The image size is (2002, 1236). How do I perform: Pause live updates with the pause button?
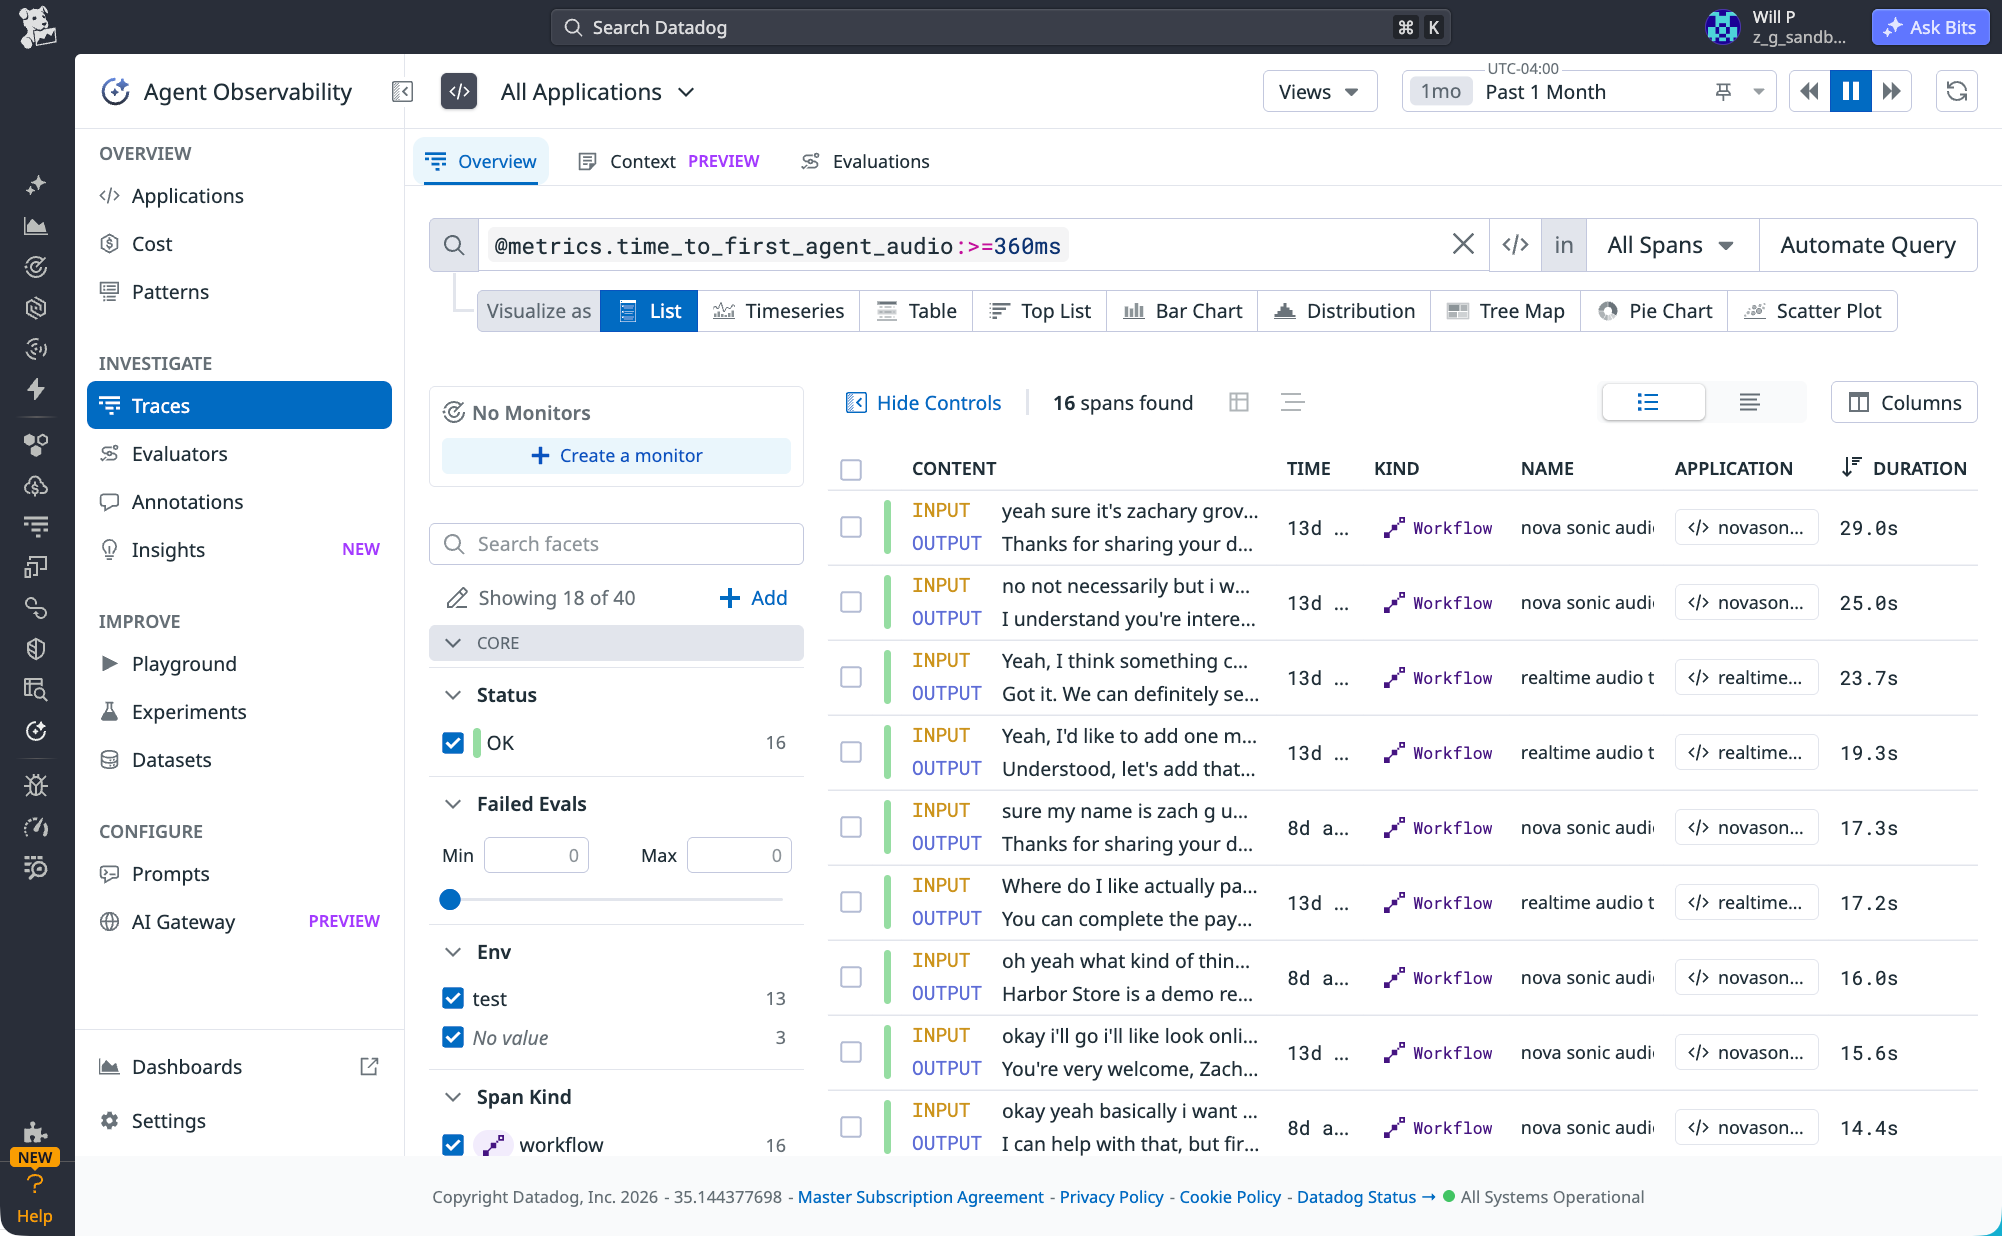1851,92
